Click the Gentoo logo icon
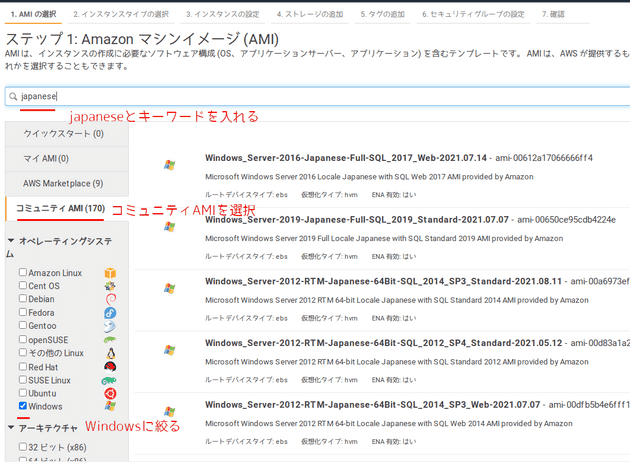Viewport: 630px width, 472px height. (110, 326)
